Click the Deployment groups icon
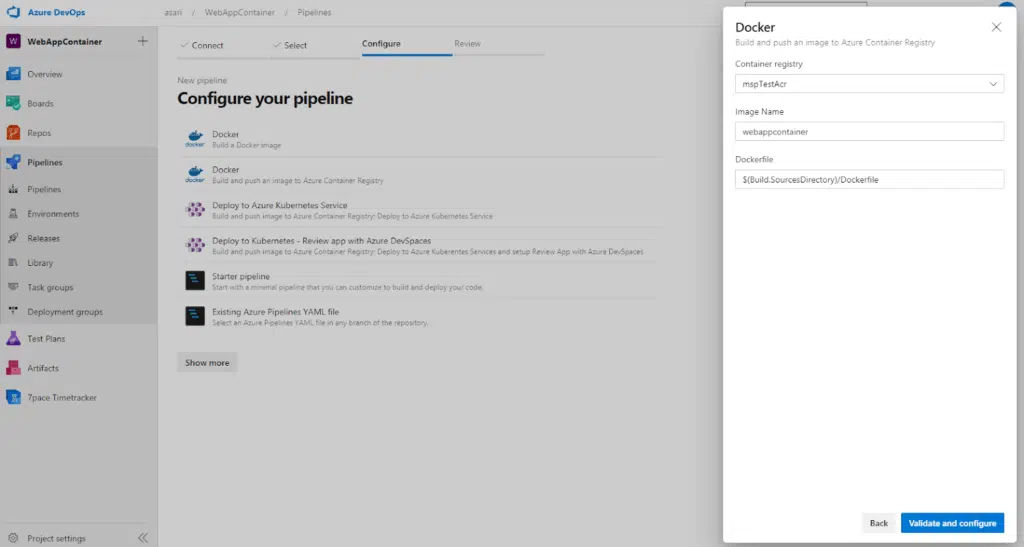 click(13, 311)
